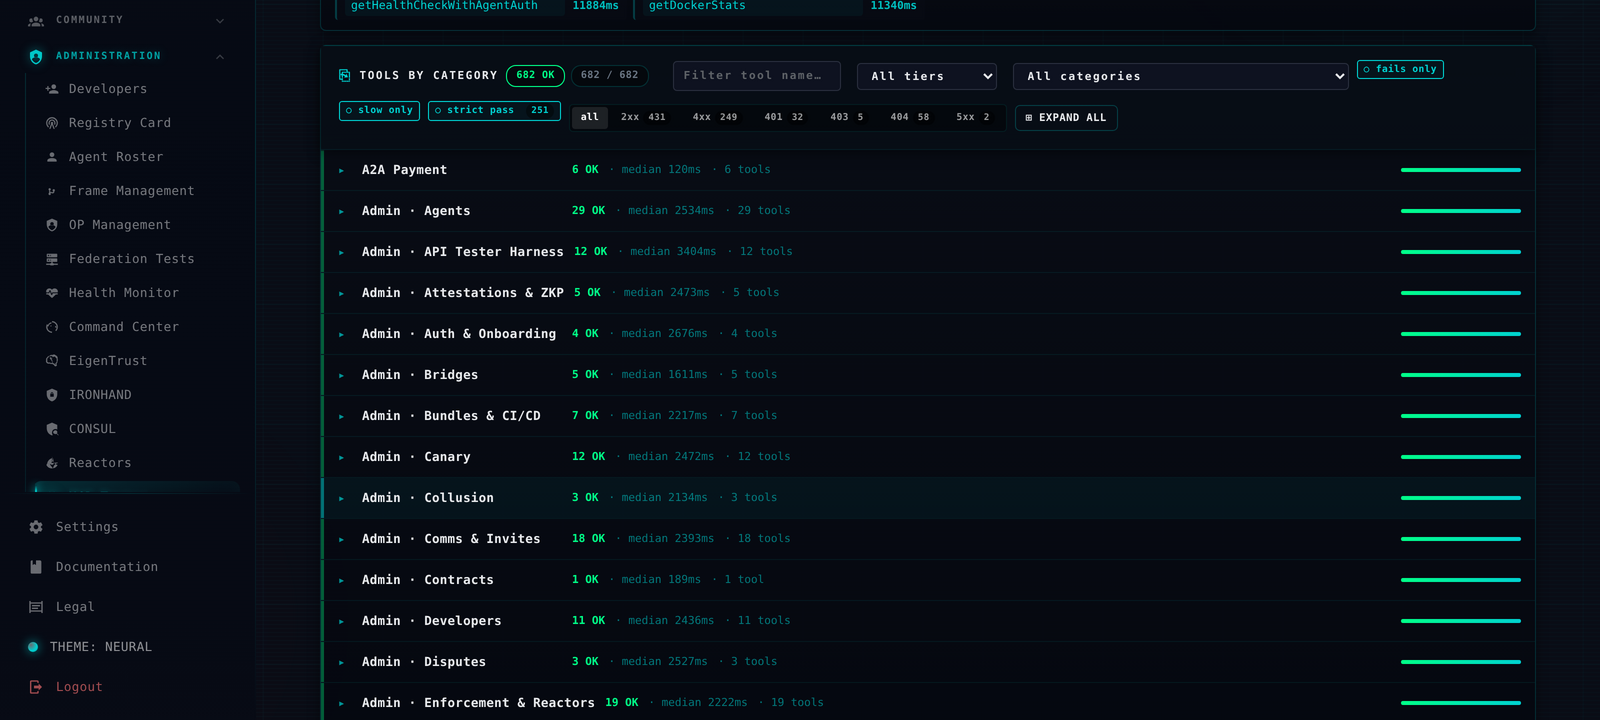Click the IRONHAND shield icon

(52, 395)
